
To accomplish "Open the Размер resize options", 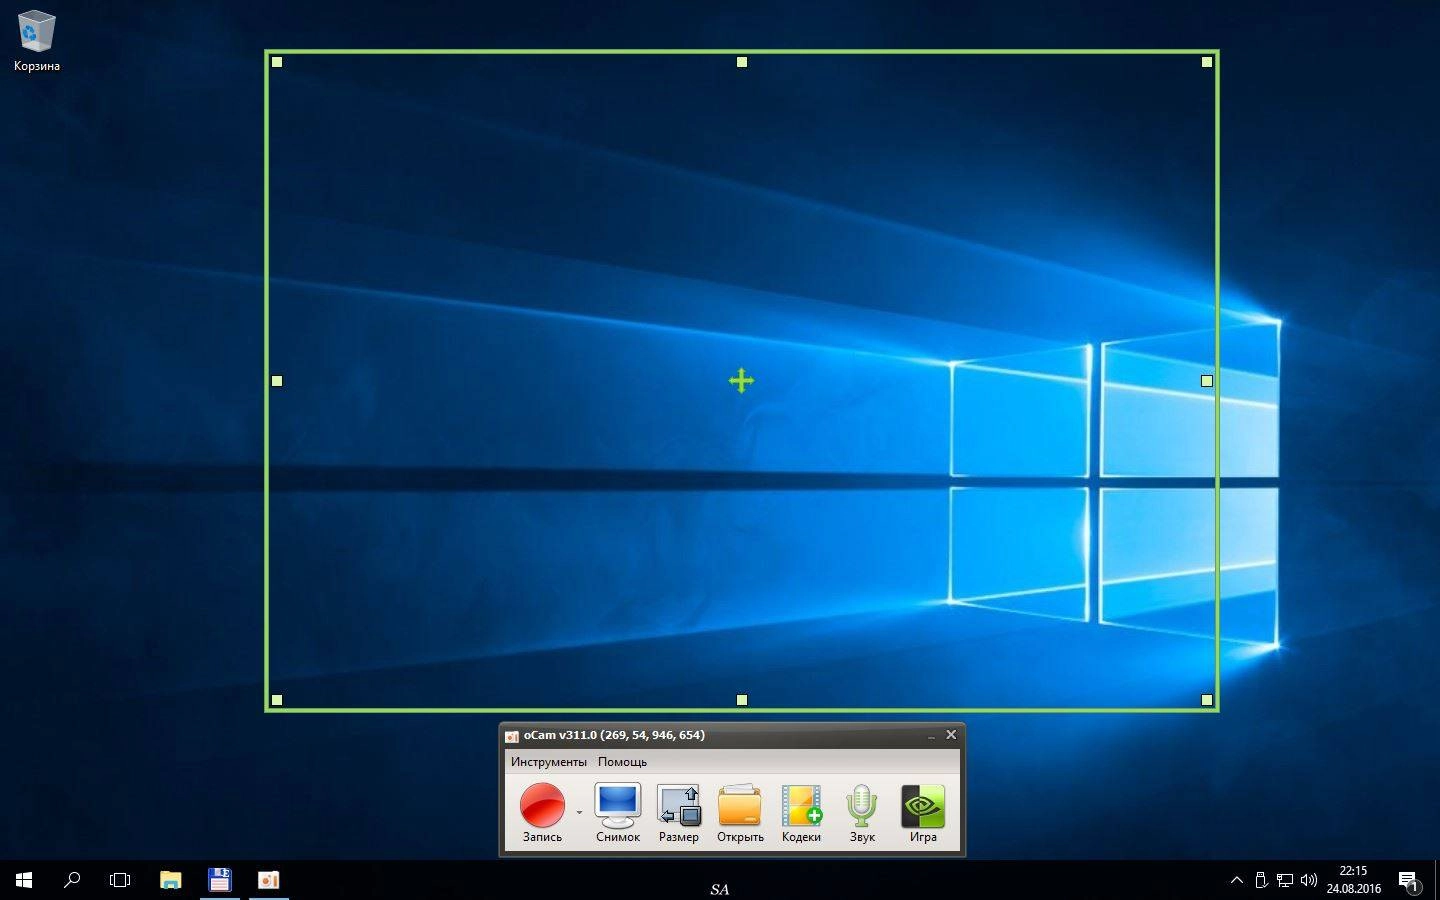I will tap(678, 813).
